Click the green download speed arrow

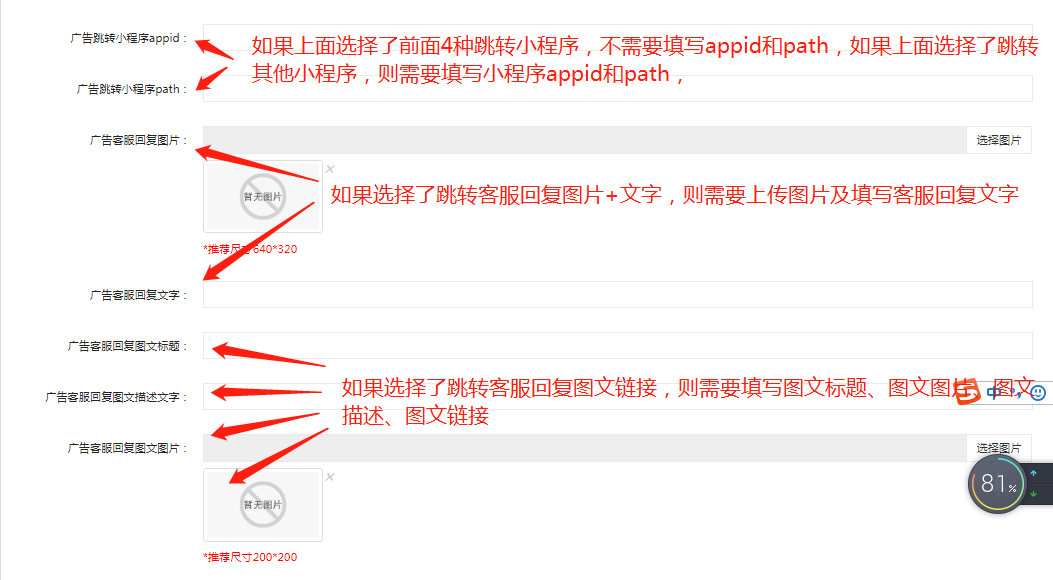(x=1033, y=494)
